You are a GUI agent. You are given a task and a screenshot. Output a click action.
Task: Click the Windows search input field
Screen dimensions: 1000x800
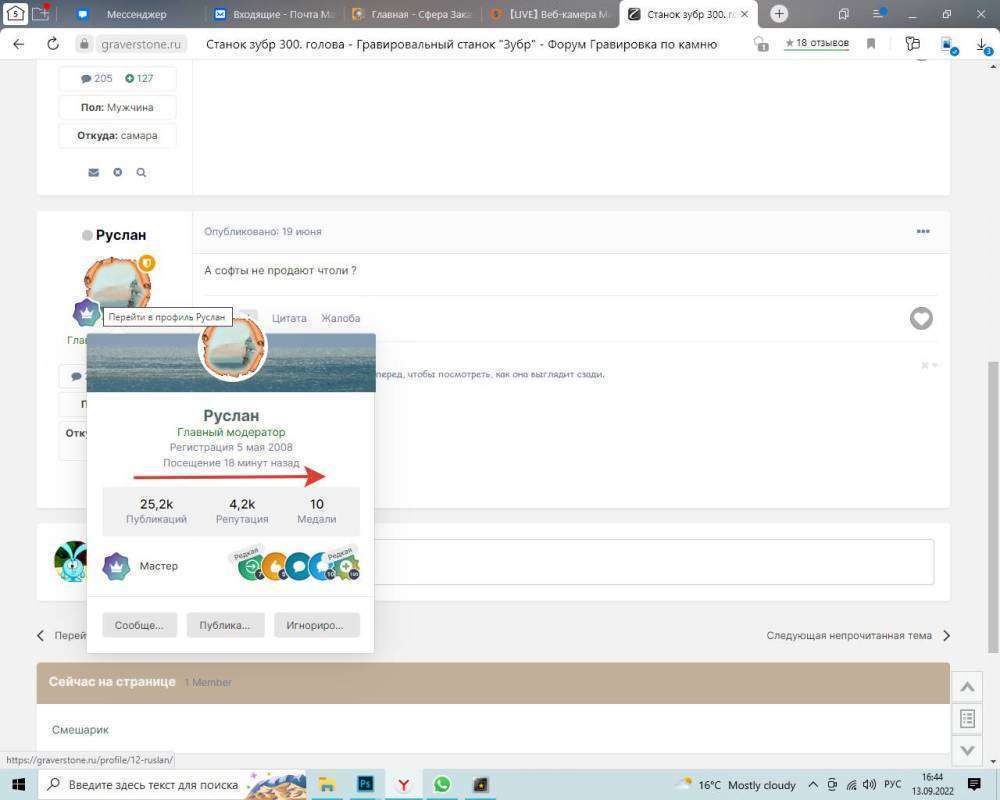[150, 784]
